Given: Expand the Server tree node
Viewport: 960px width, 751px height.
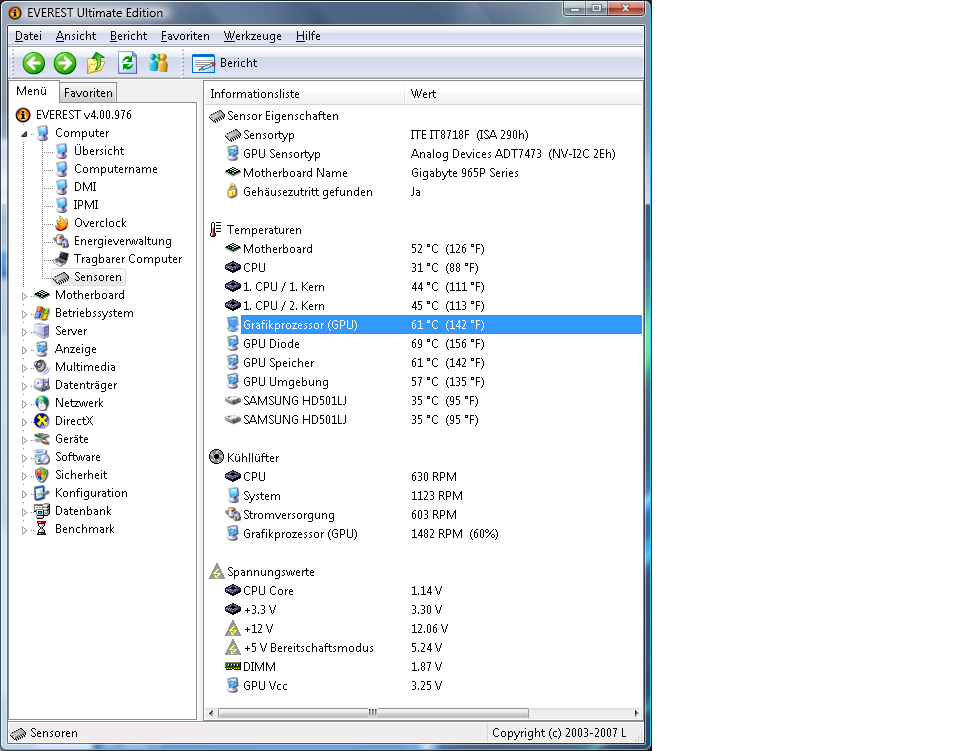Looking at the screenshot, I should click(x=24, y=332).
